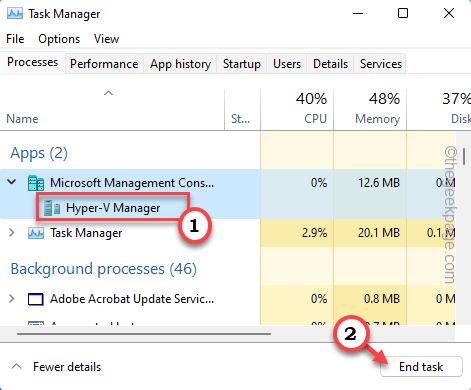
Task: Click the Task Manager row graph icon
Action: click(36, 233)
